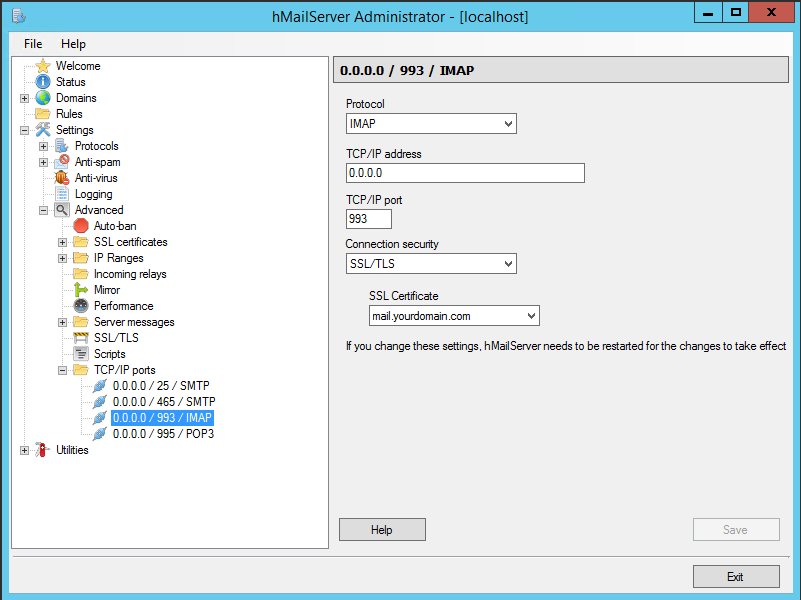Image resolution: width=801 pixels, height=600 pixels.
Task: Click the Welcome star icon
Action: coord(43,66)
